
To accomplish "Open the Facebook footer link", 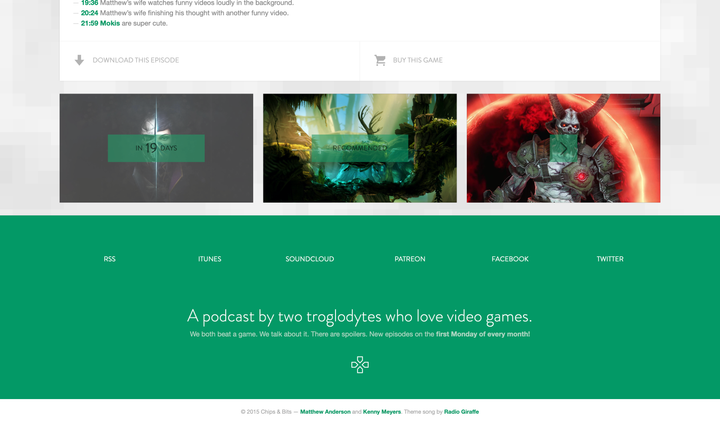I will pyautogui.click(x=510, y=259).
